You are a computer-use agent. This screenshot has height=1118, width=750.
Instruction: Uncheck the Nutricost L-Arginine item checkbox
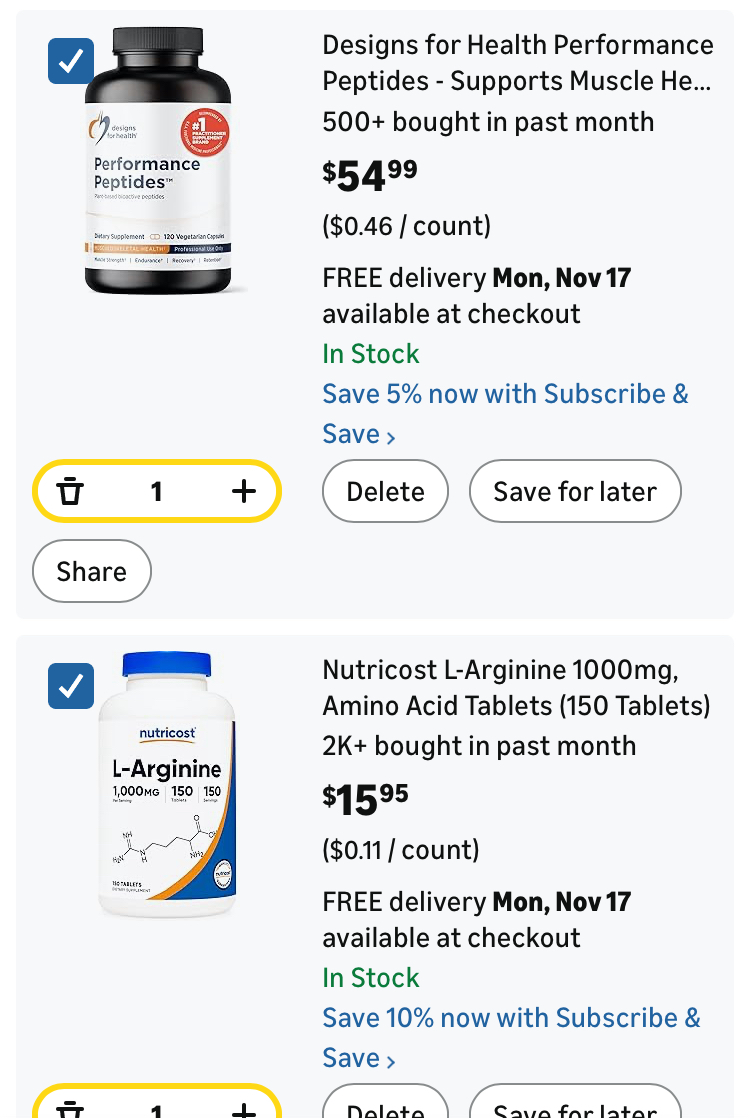pyautogui.click(x=71, y=686)
